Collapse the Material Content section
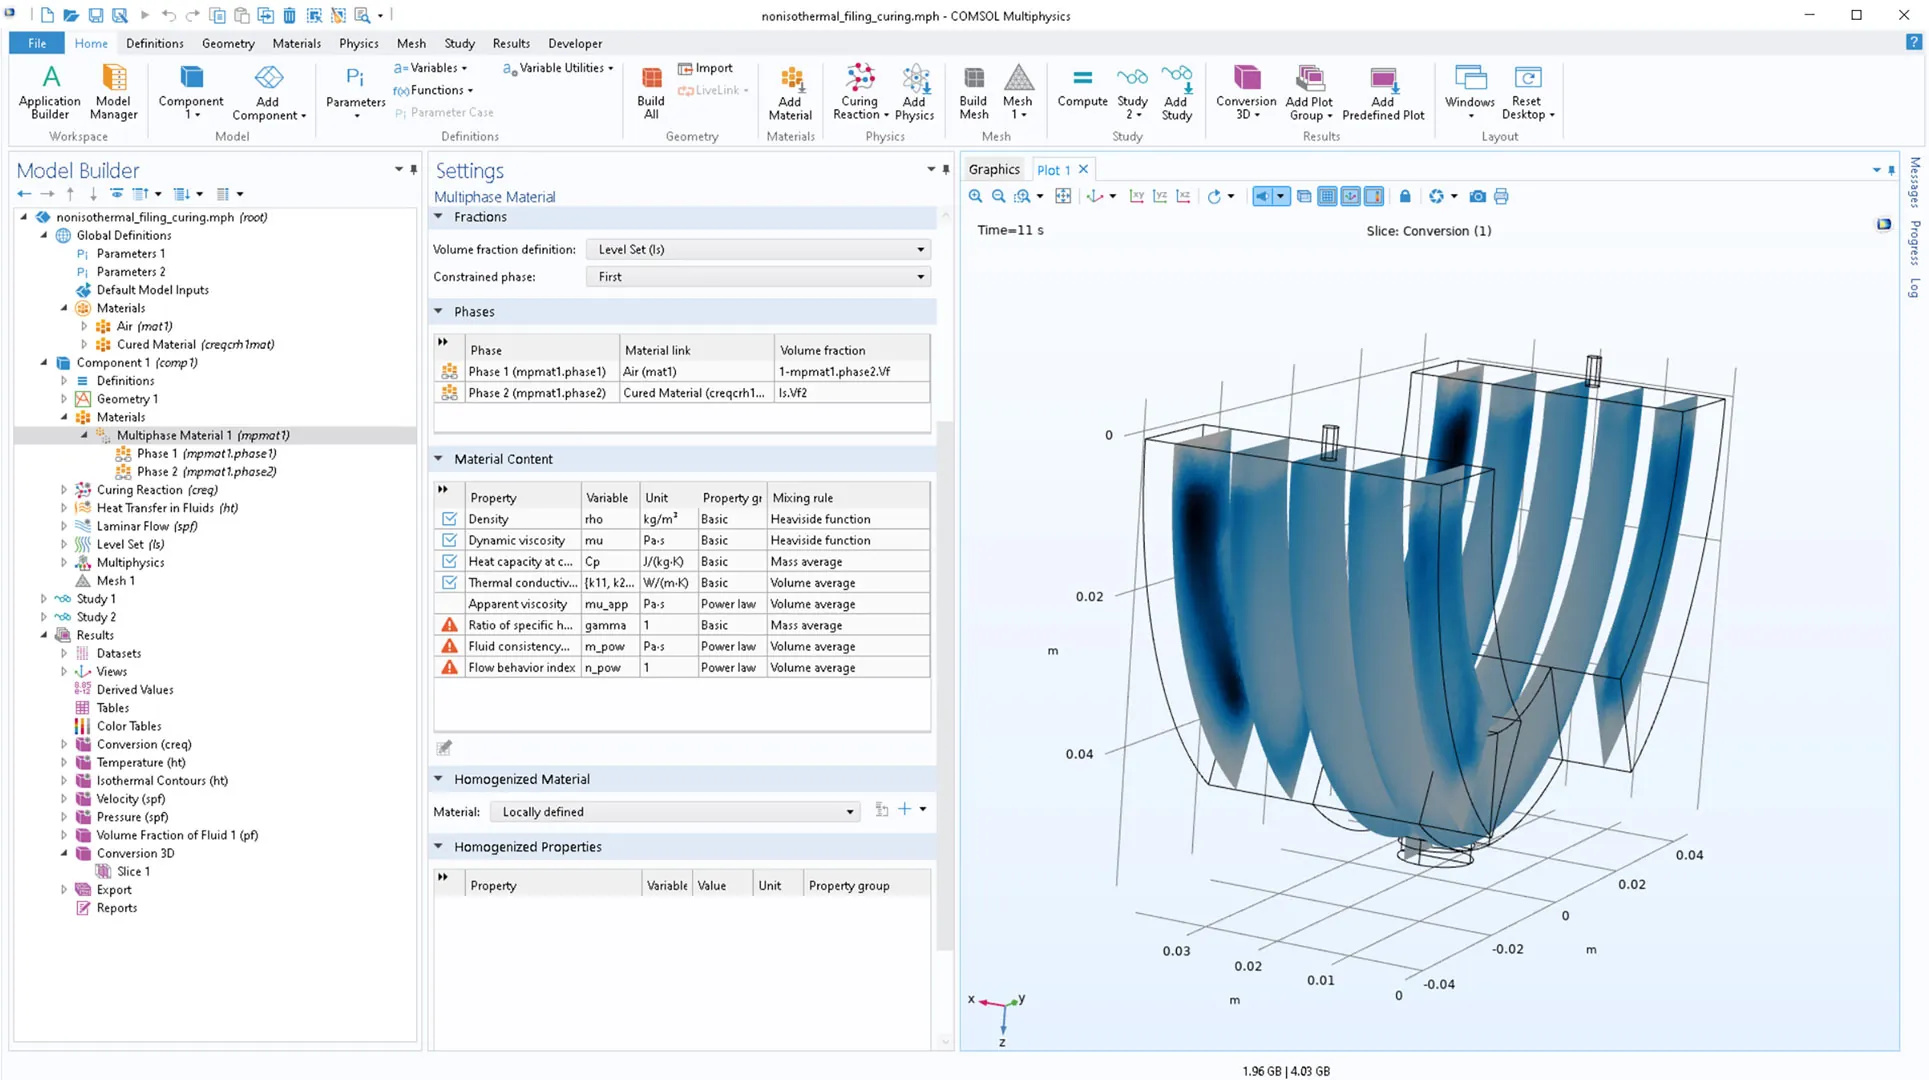The height and width of the screenshot is (1080, 1929). coord(438,459)
